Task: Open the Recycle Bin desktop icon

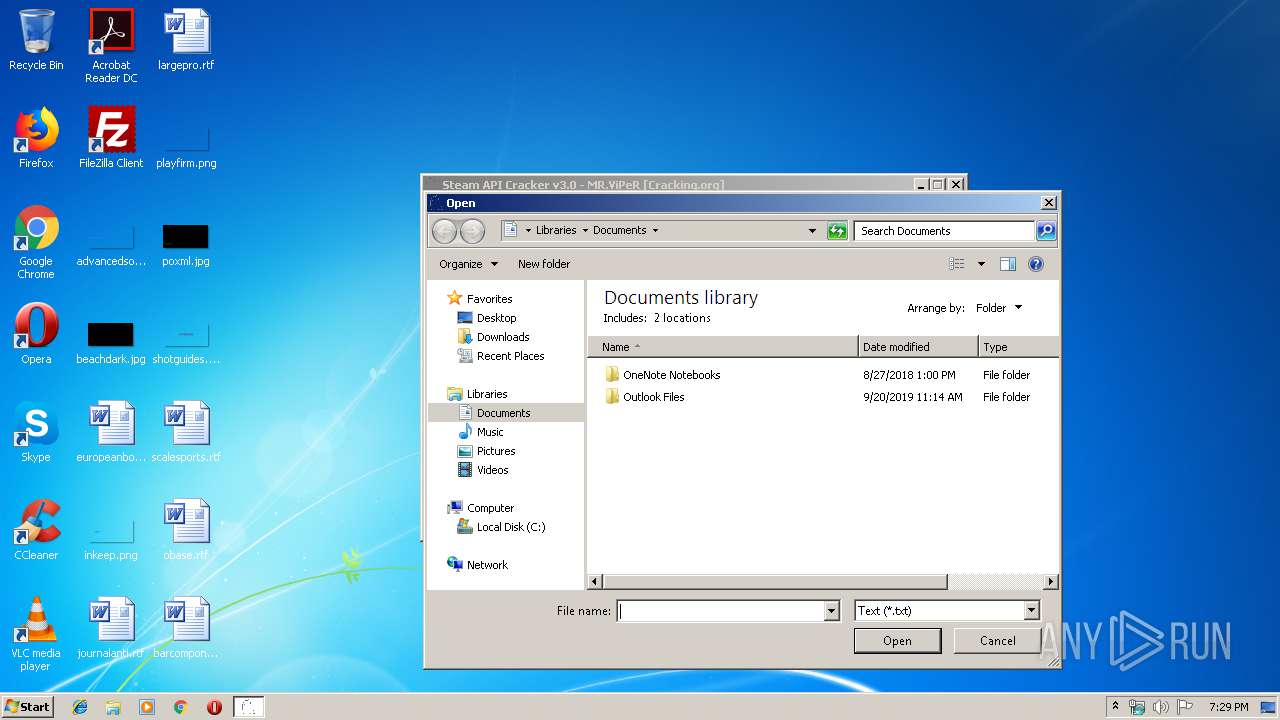Action: pos(36,40)
